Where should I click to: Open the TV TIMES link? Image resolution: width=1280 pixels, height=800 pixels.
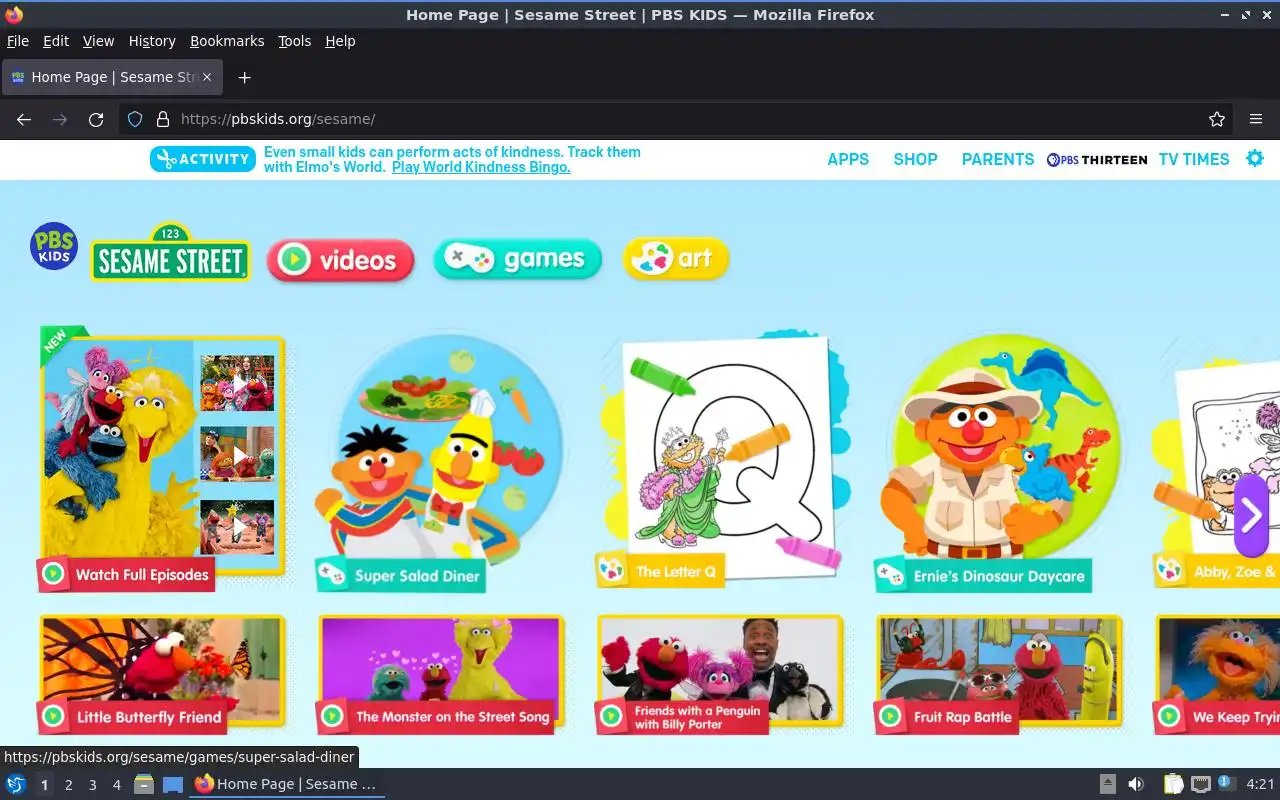coord(1194,159)
